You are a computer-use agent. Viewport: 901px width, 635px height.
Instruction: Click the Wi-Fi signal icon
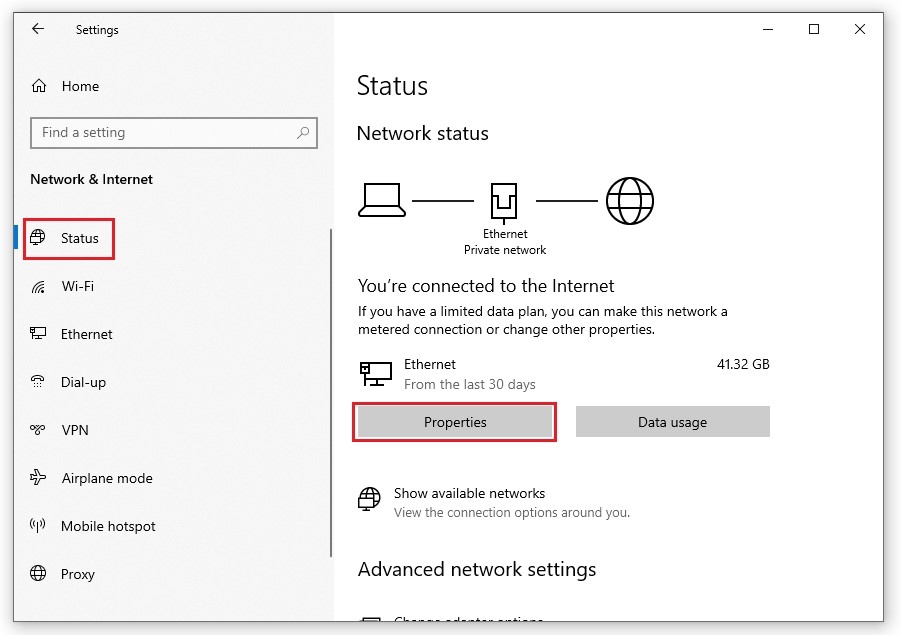39,286
